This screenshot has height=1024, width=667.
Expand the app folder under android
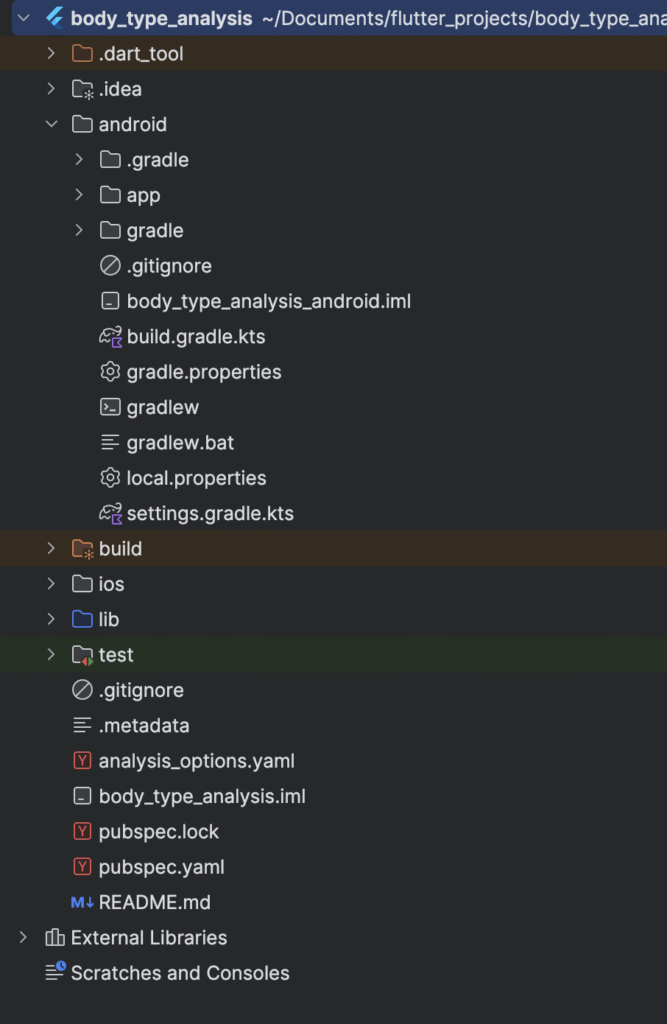pos(79,196)
